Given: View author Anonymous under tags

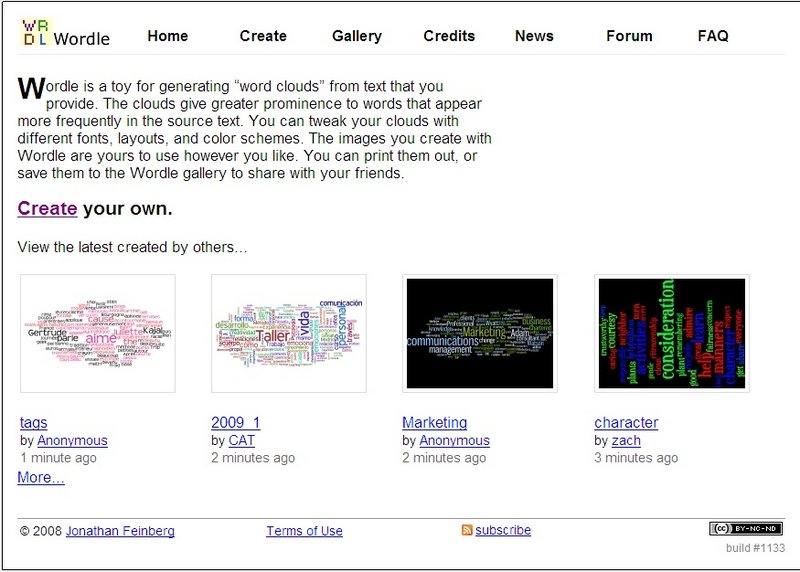Looking at the screenshot, I should (x=72, y=440).
